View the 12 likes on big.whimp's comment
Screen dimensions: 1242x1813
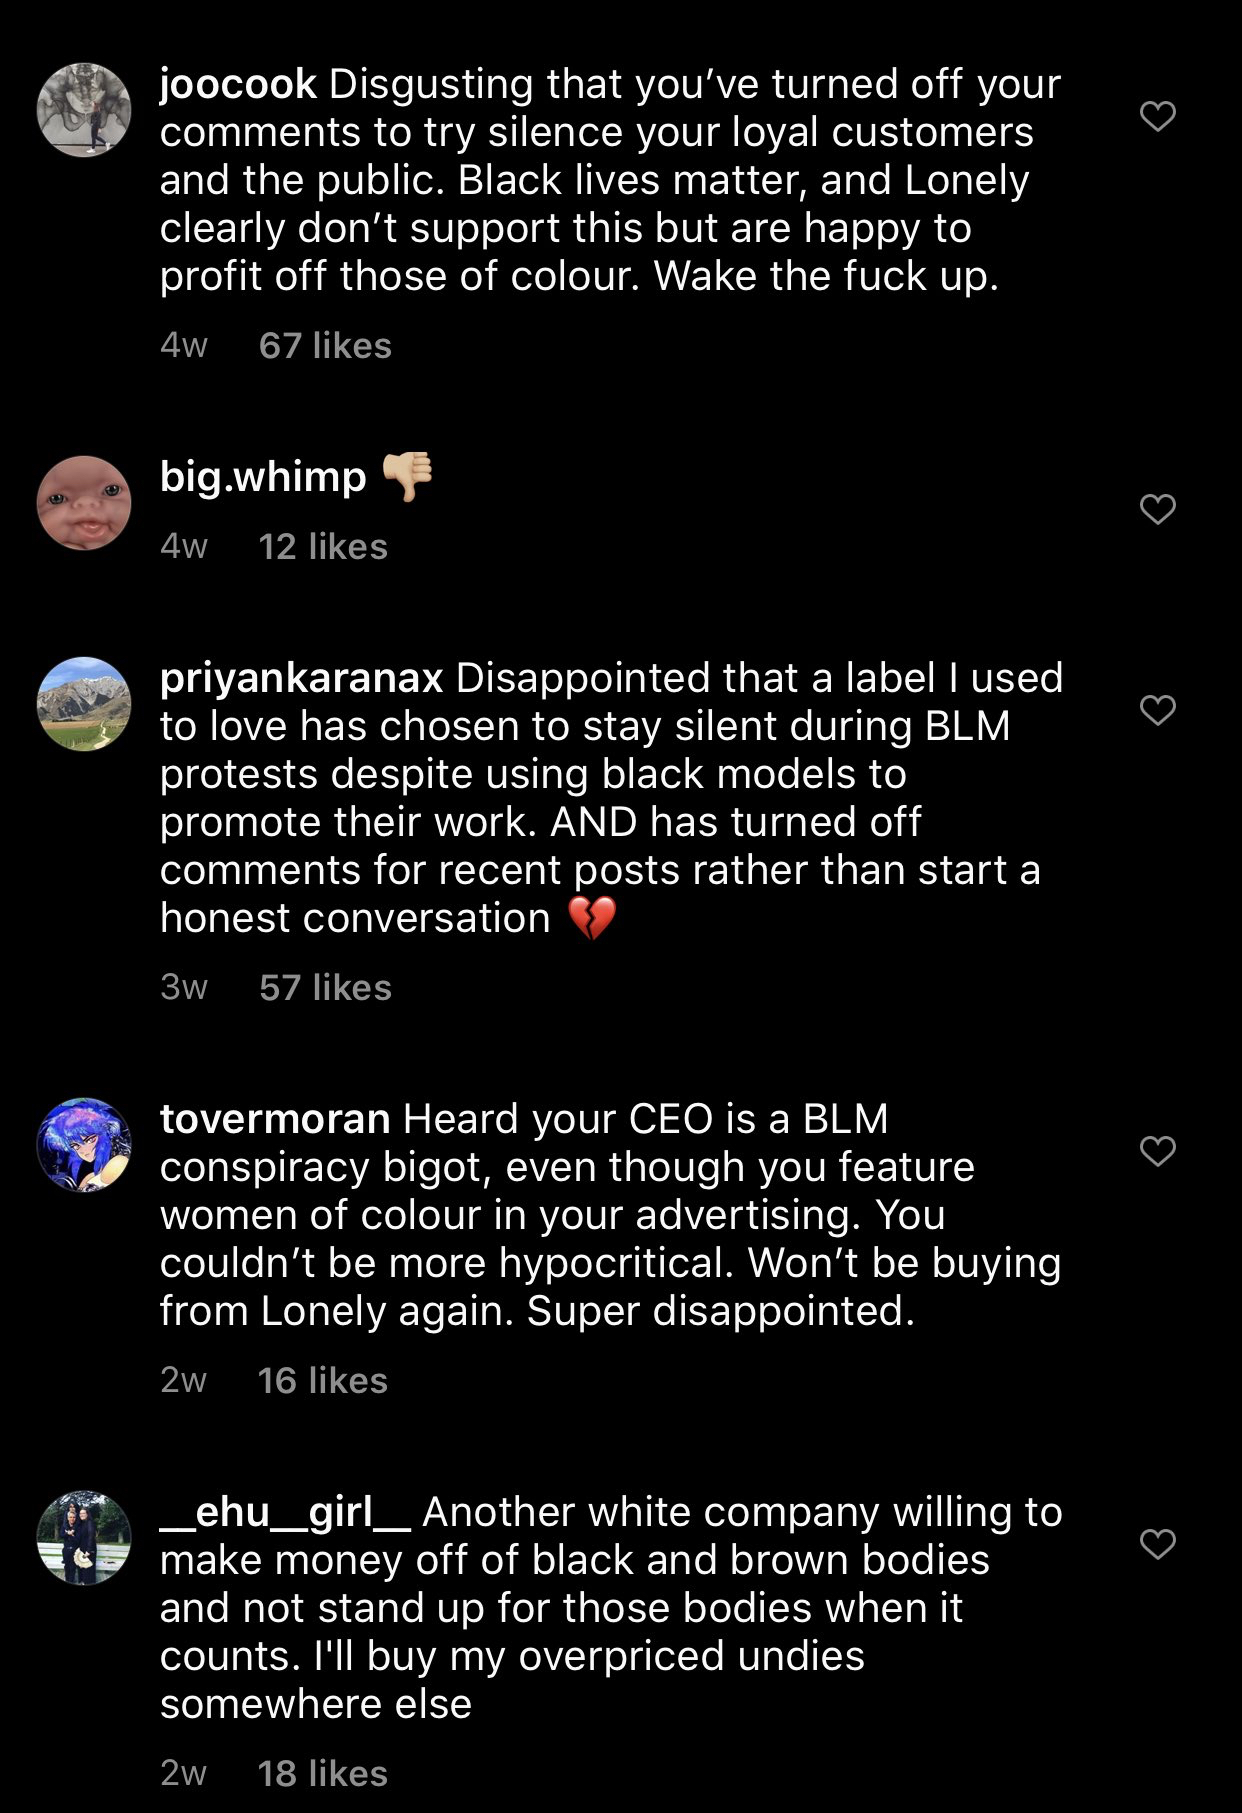click(x=323, y=547)
